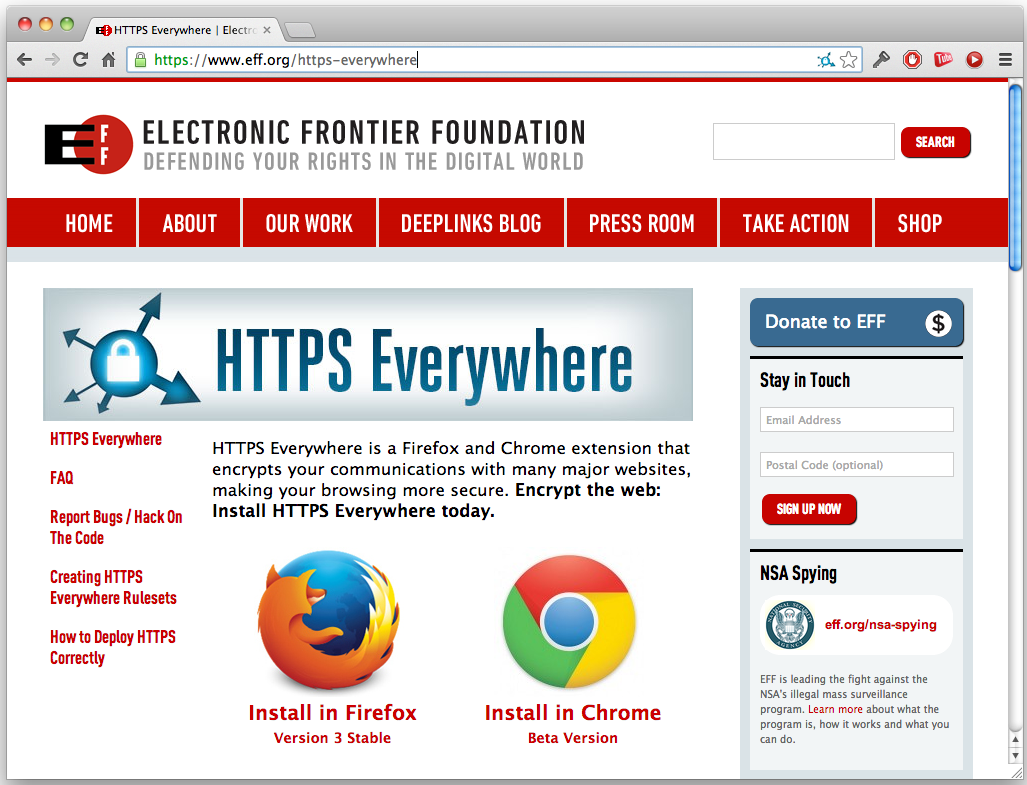This screenshot has height=785, width=1027.
Task: Click the NSA Spying heading
Action: click(798, 574)
